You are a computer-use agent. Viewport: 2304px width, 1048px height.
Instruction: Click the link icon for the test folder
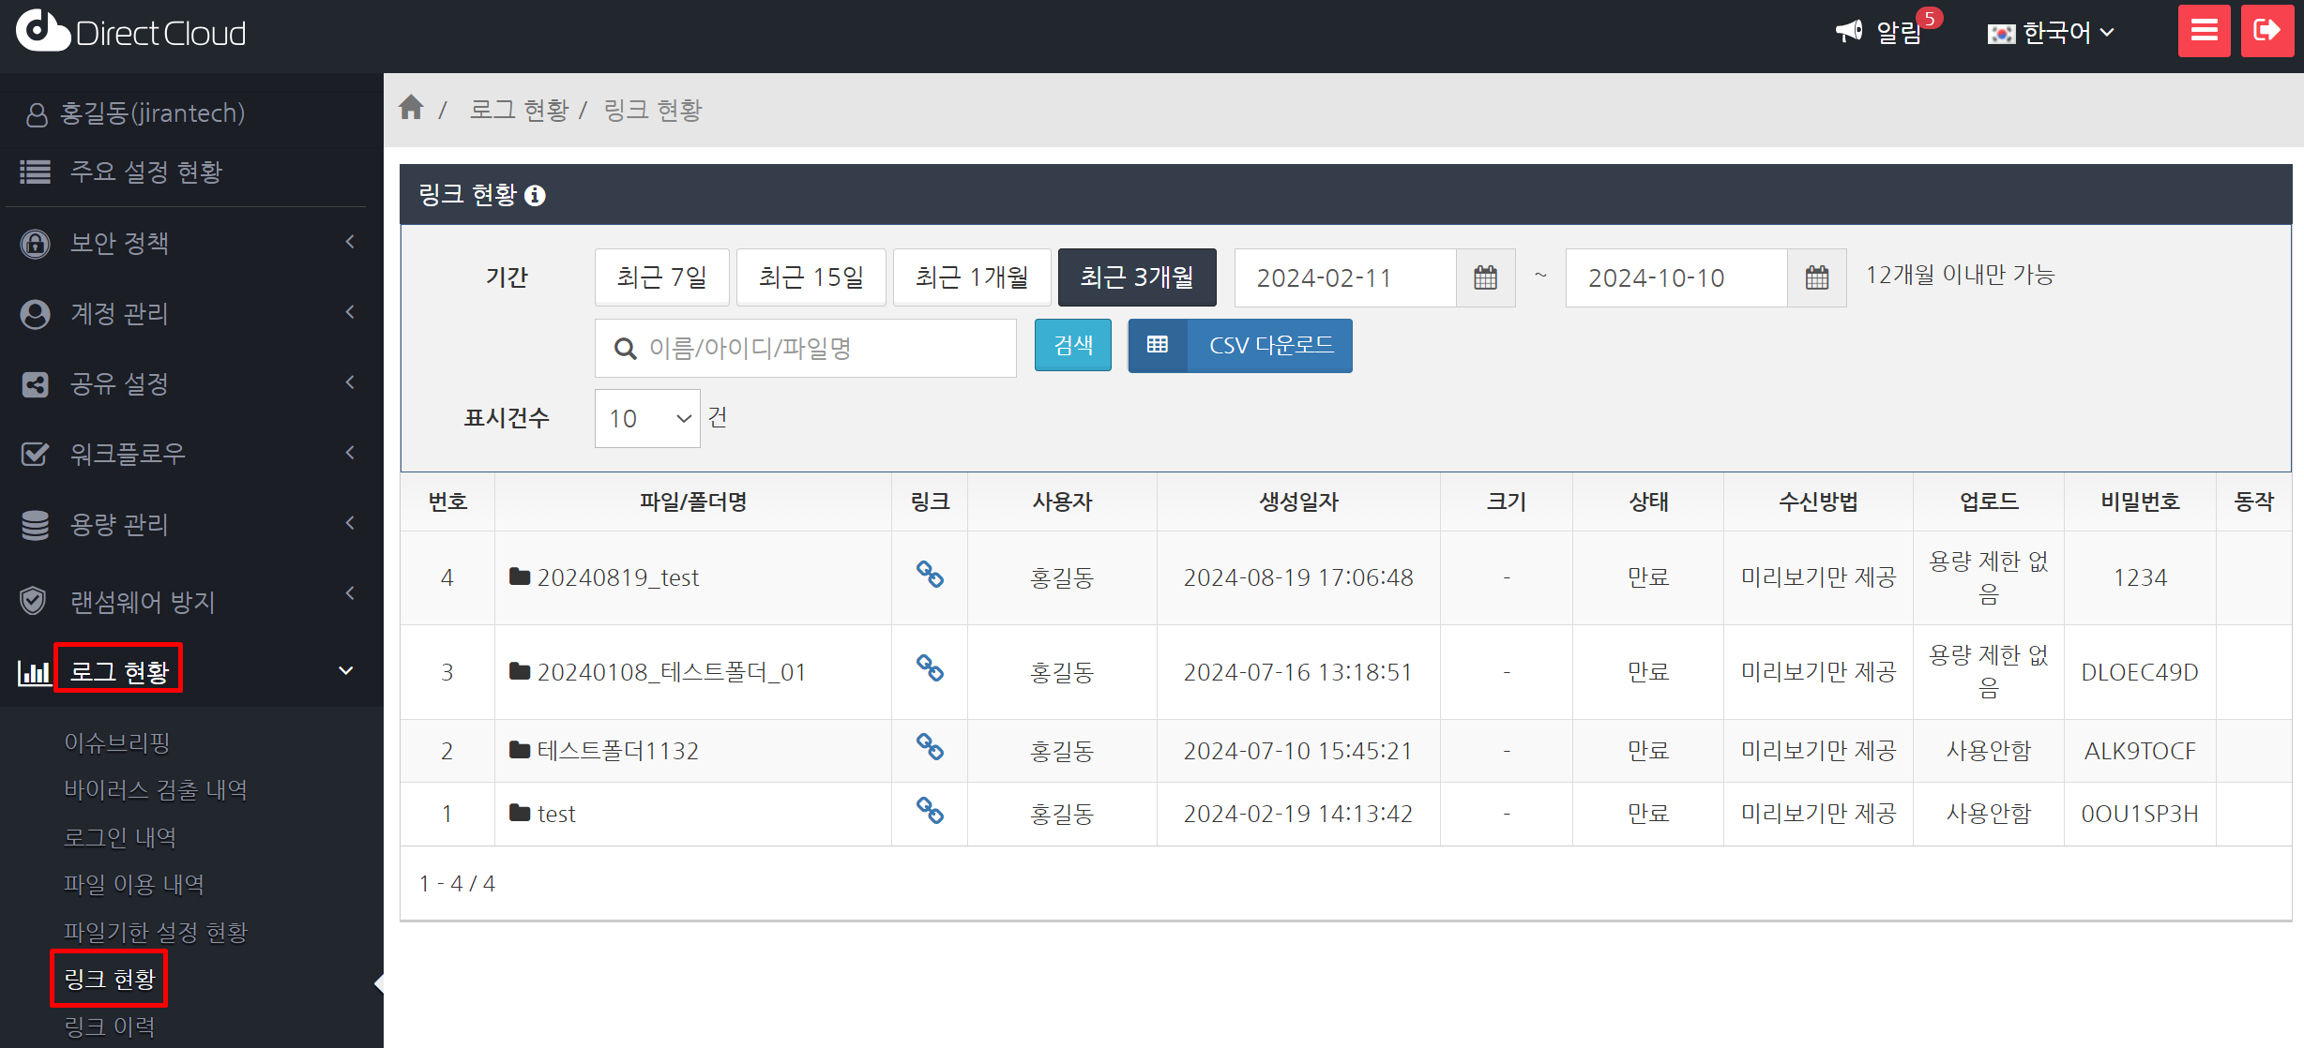(929, 811)
